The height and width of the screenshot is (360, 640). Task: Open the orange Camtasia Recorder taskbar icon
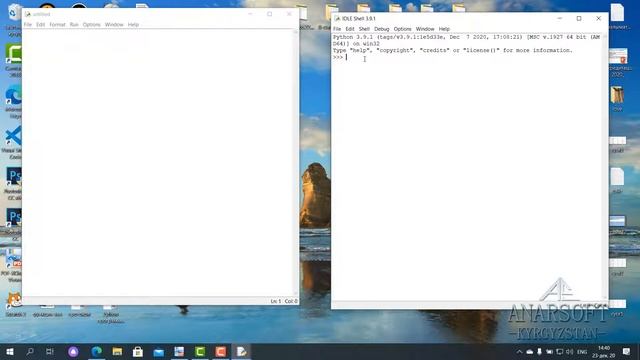pos(221,351)
